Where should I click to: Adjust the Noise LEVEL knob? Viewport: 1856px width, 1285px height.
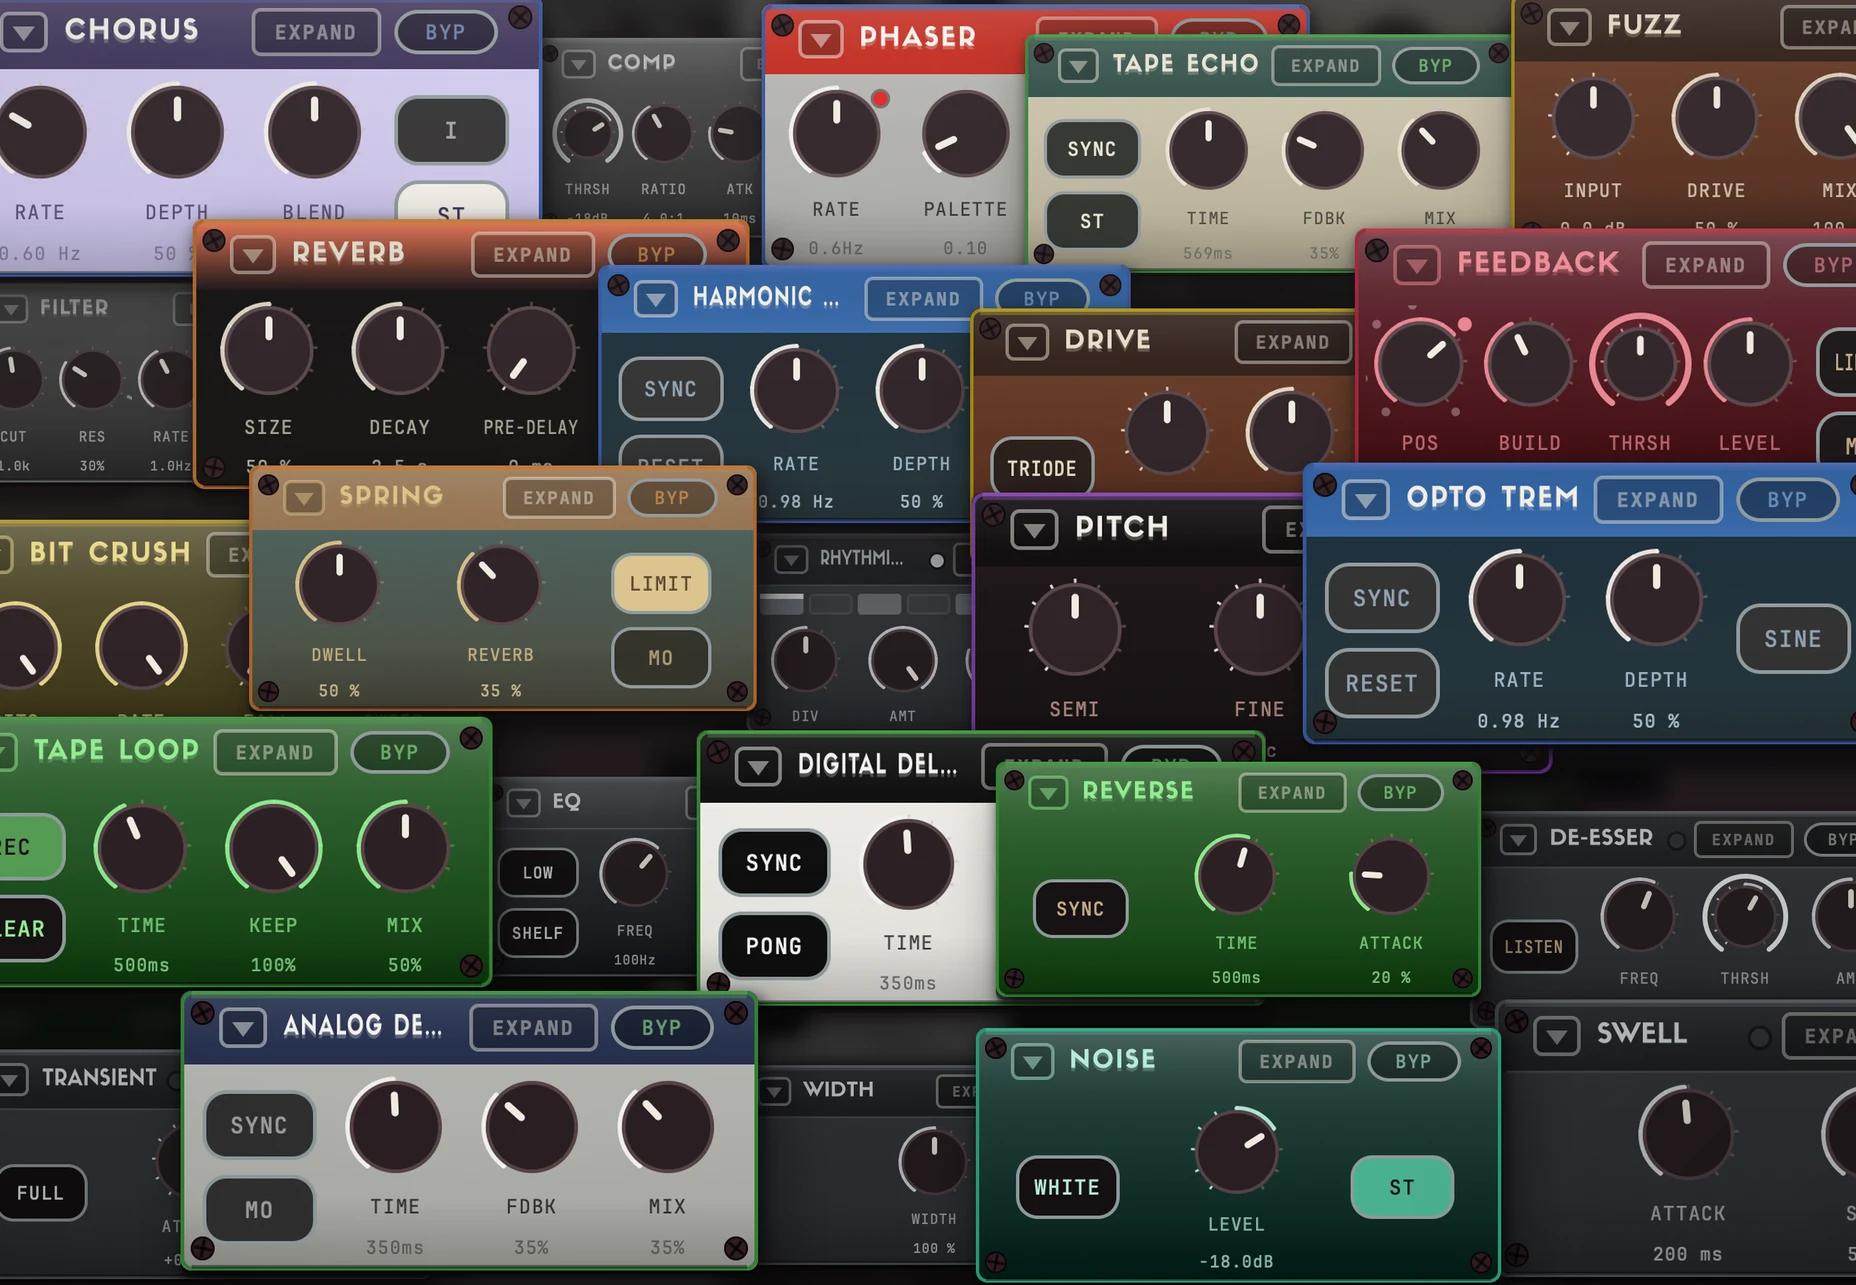1237,1150
